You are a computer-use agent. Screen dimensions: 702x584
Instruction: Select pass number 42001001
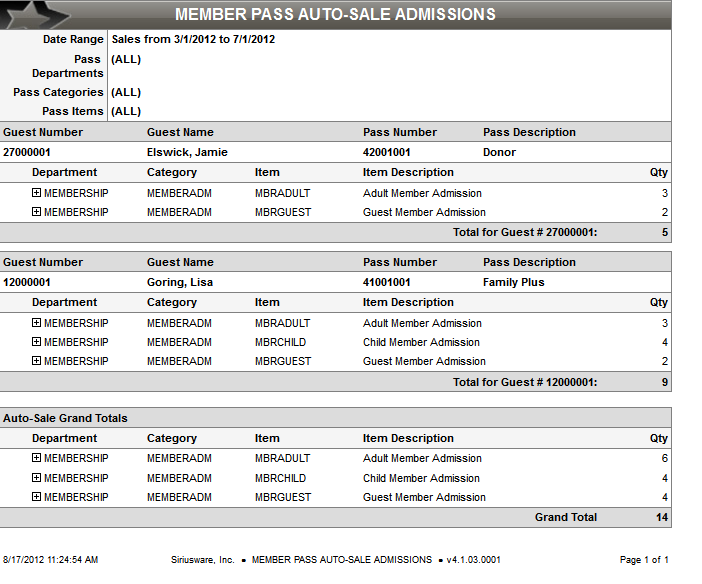pos(386,152)
